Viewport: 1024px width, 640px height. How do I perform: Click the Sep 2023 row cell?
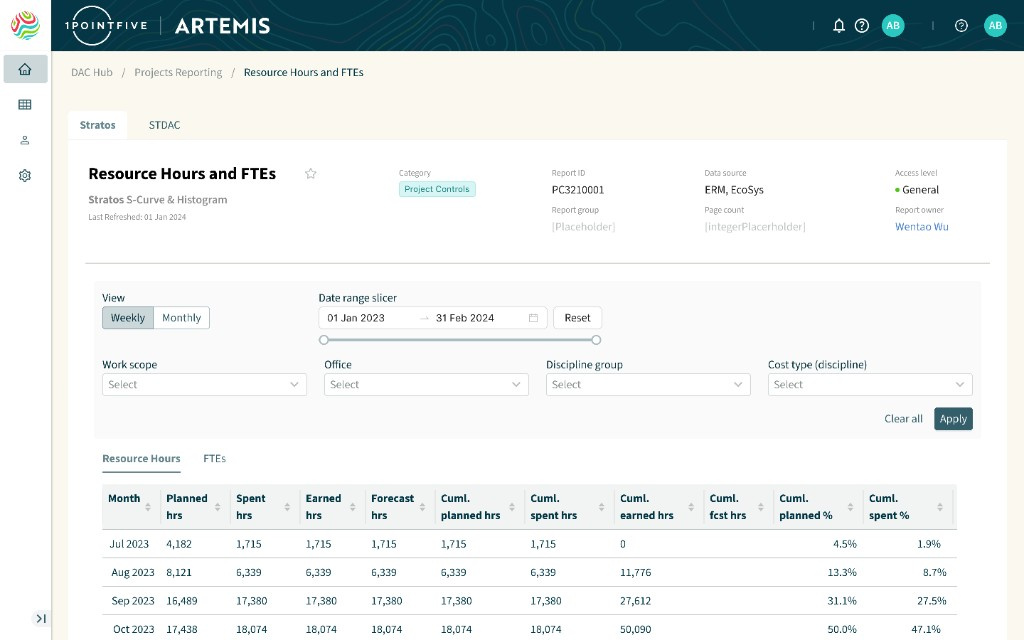pyautogui.click(x=133, y=601)
